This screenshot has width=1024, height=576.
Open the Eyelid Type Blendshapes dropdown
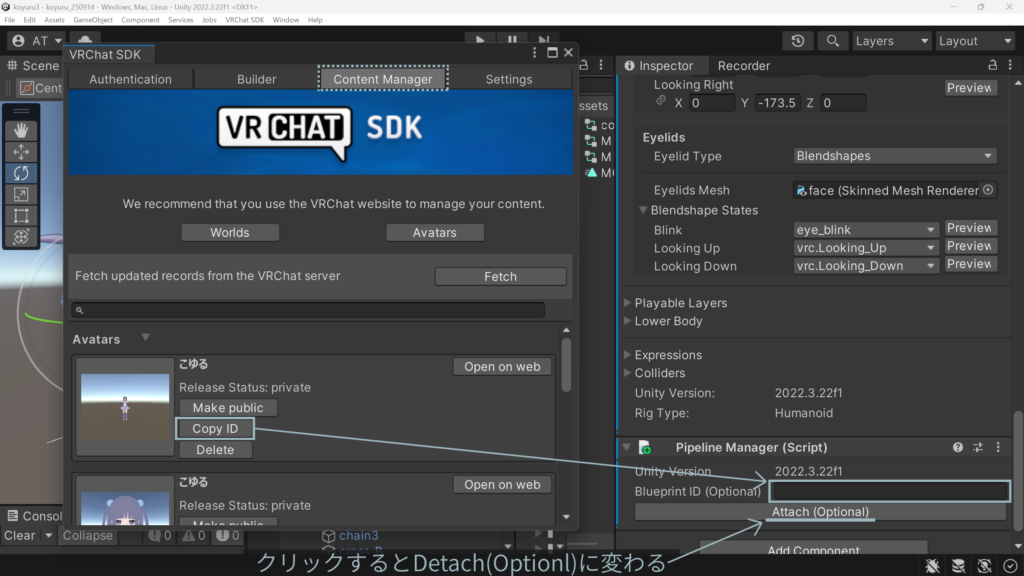click(x=894, y=156)
